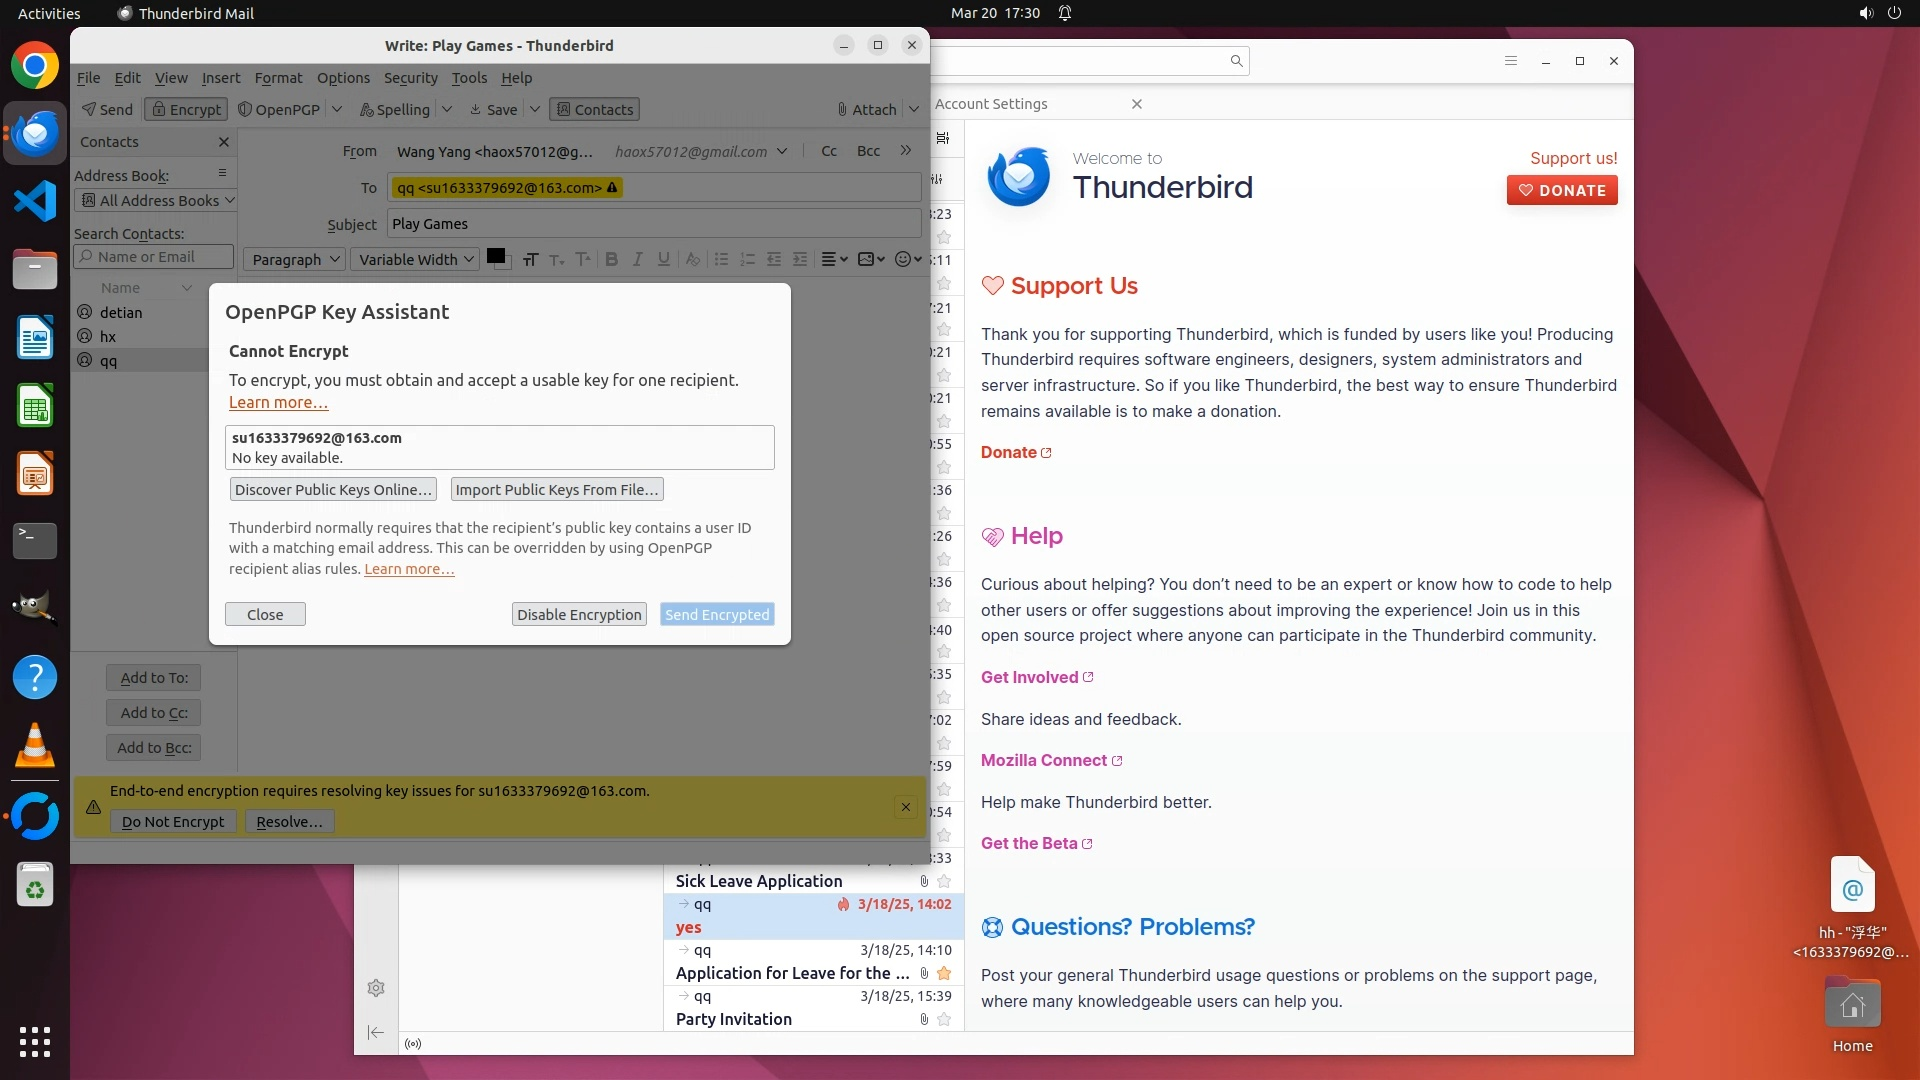The width and height of the screenshot is (1920, 1080).
Task: Click the Send icon button in compose toolbar
Action: point(107,110)
